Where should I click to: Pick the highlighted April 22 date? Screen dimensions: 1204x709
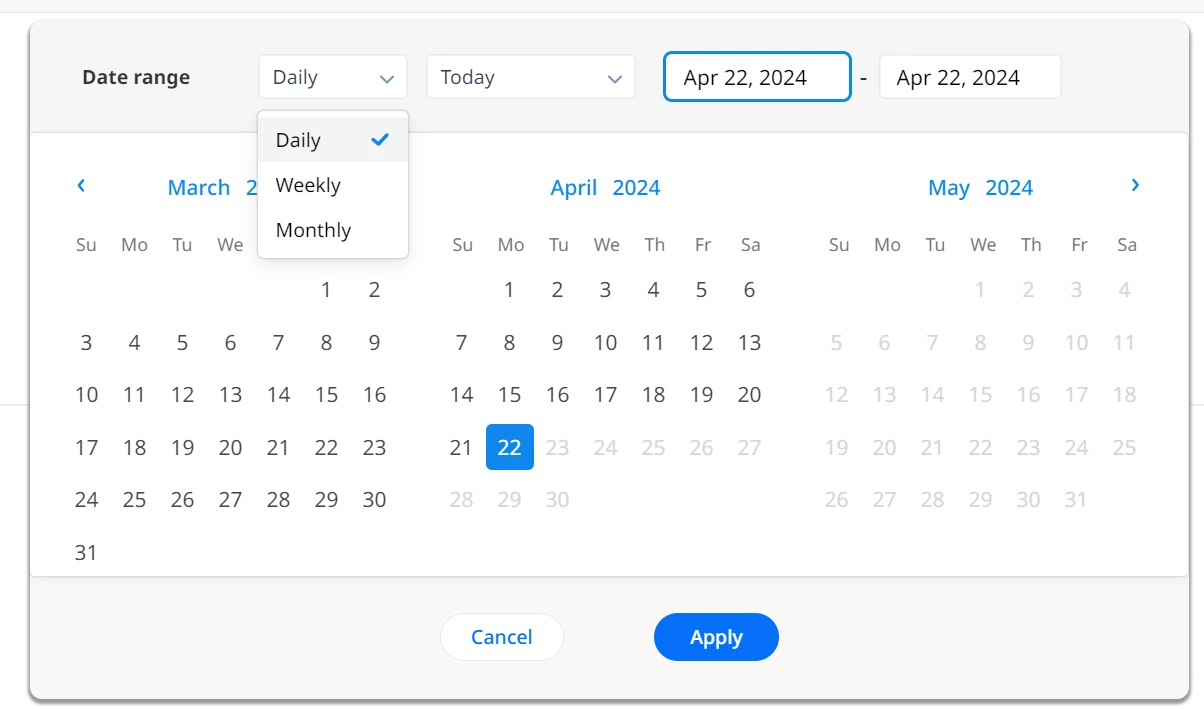pyautogui.click(x=510, y=447)
